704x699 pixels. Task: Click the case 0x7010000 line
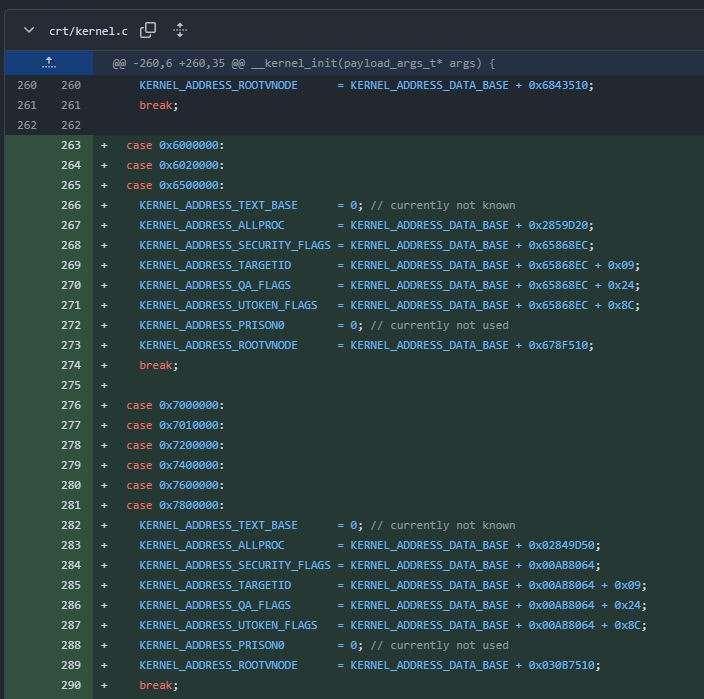(x=175, y=425)
